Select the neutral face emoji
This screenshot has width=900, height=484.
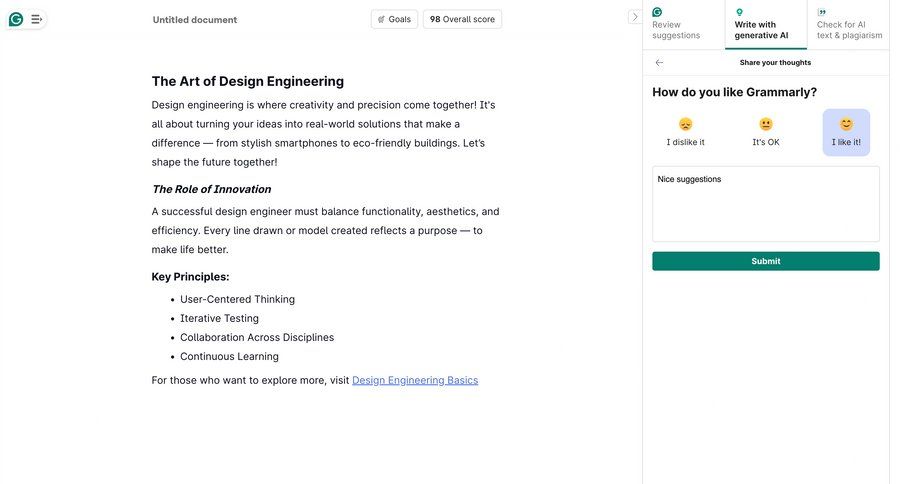[766, 124]
